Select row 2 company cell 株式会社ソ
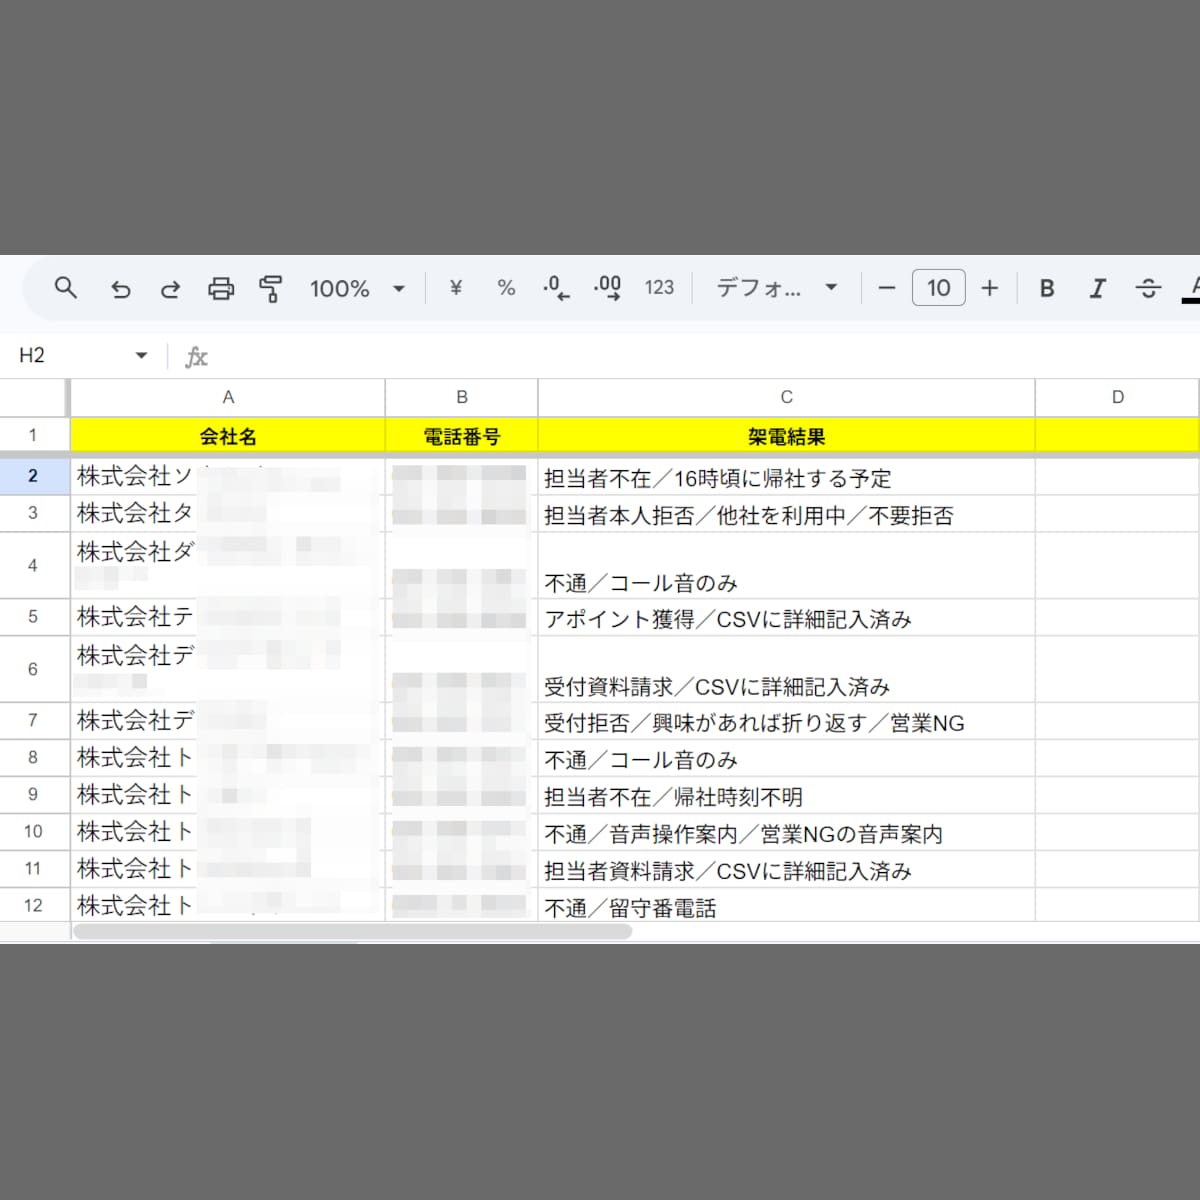 [228, 477]
